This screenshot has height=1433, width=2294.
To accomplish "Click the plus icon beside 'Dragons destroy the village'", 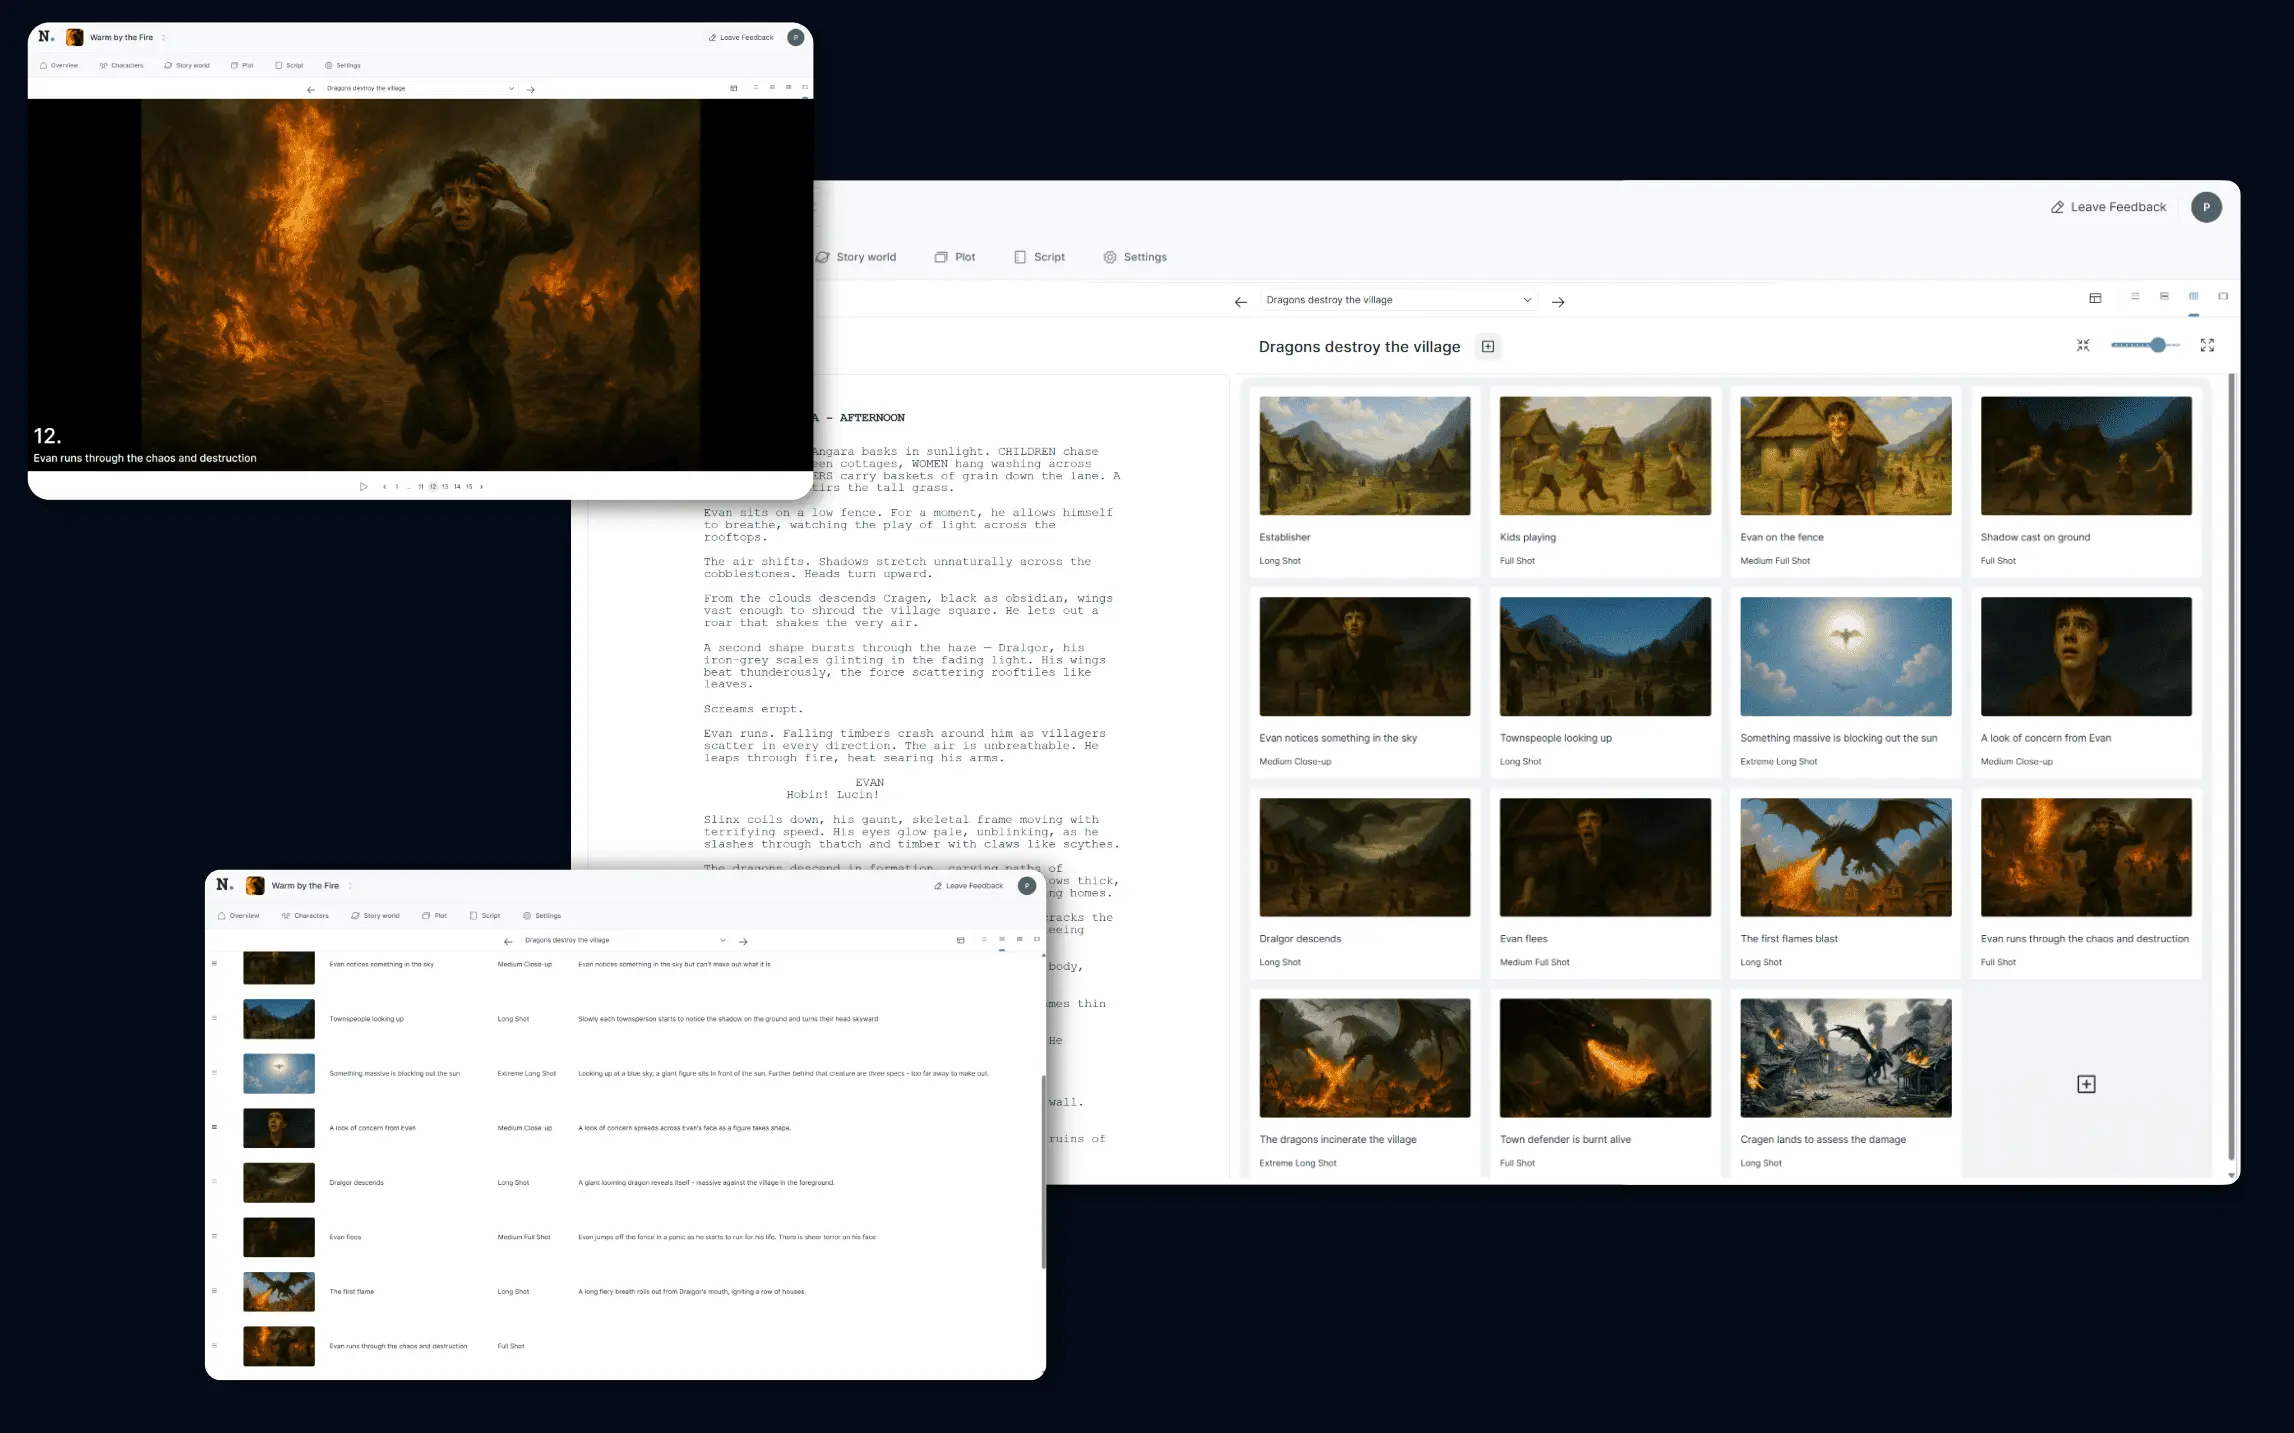I will click(1488, 346).
